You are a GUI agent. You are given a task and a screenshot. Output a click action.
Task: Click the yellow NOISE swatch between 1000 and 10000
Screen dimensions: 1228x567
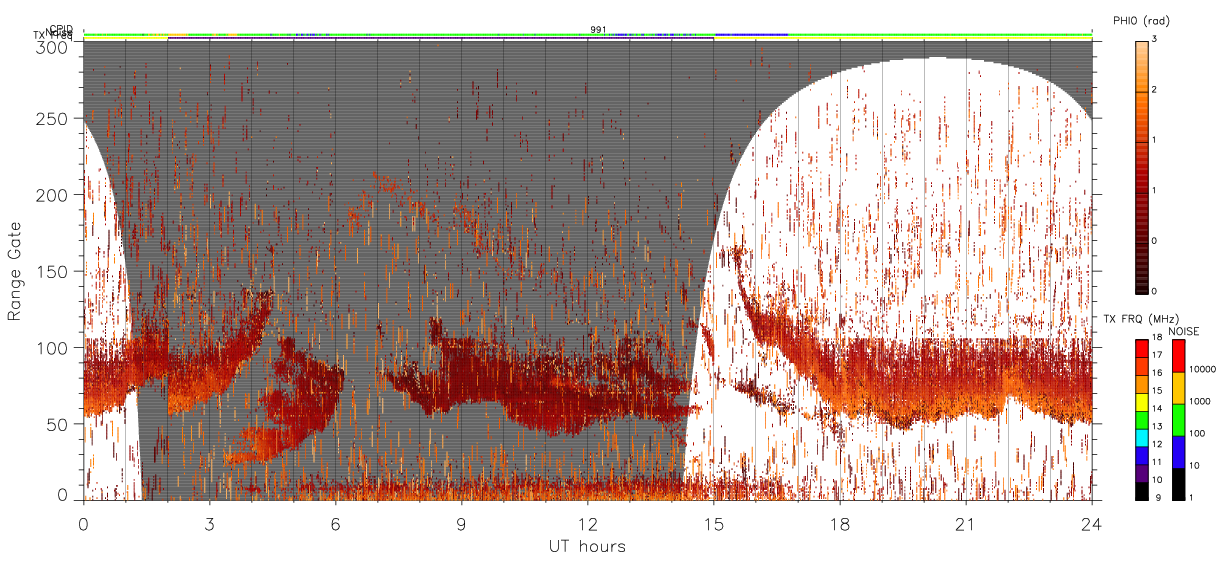(1179, 387)
